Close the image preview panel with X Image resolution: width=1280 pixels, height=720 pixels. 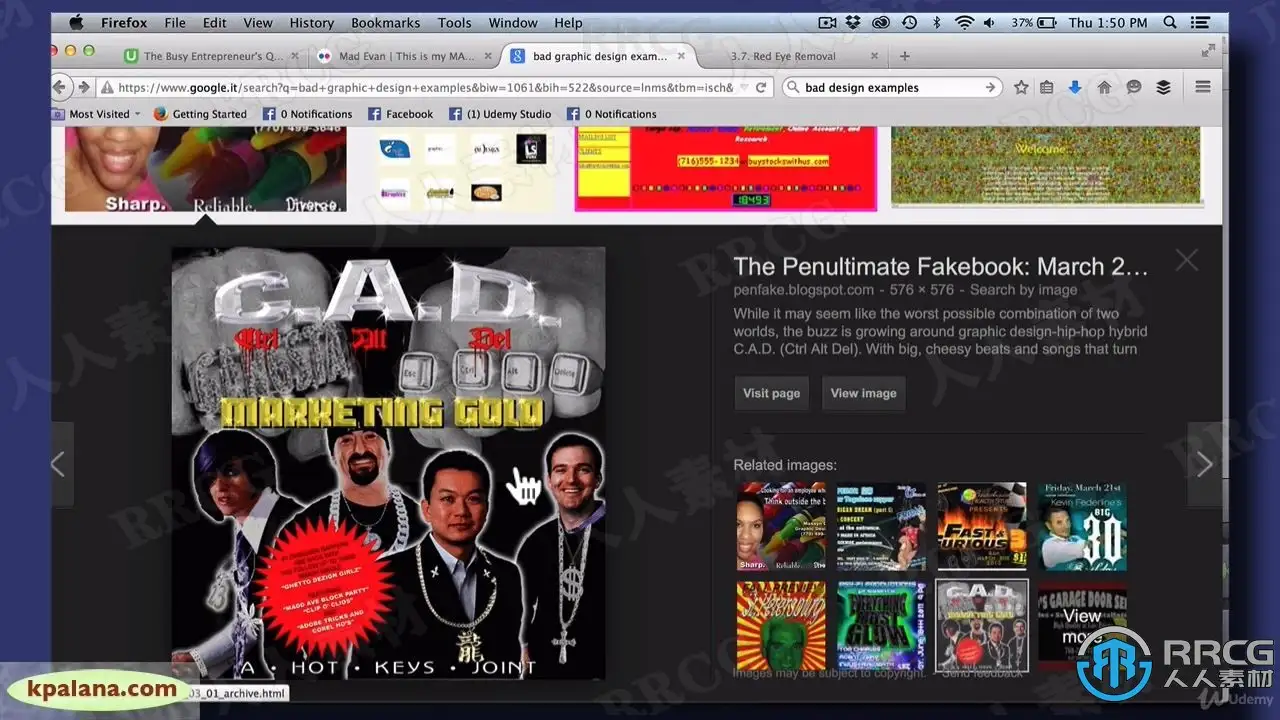[x=1186, y=261]
